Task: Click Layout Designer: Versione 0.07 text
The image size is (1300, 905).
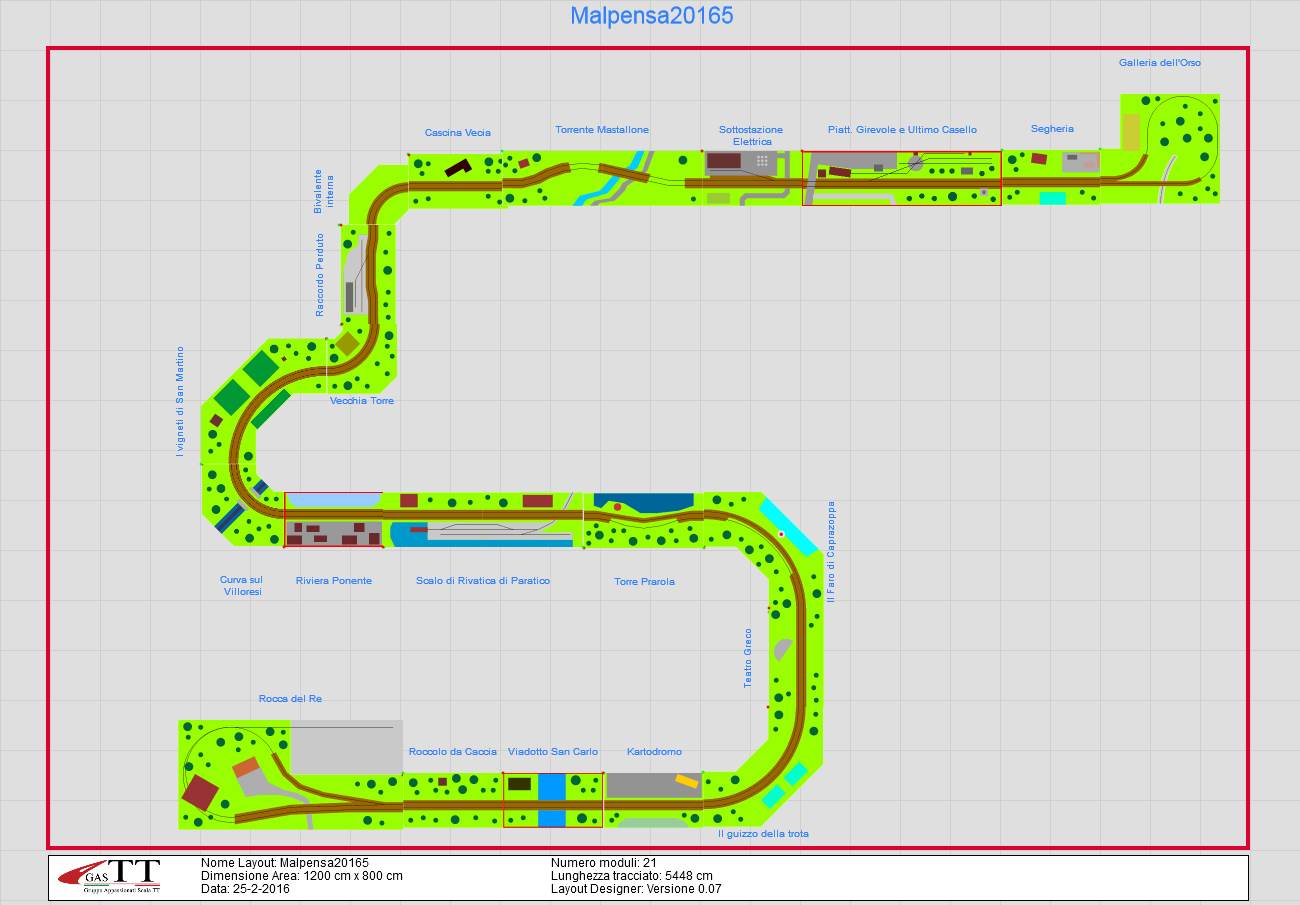Action: pos(636,889)
